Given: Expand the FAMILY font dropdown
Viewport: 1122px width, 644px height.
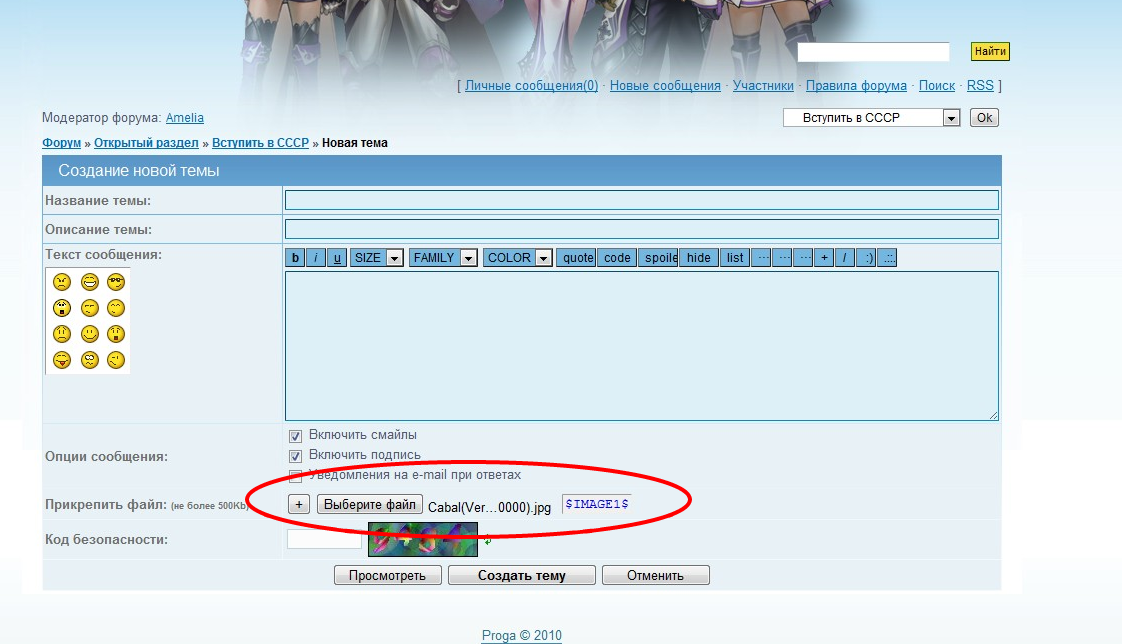Looking at the screenshot, I should point(442,258).
